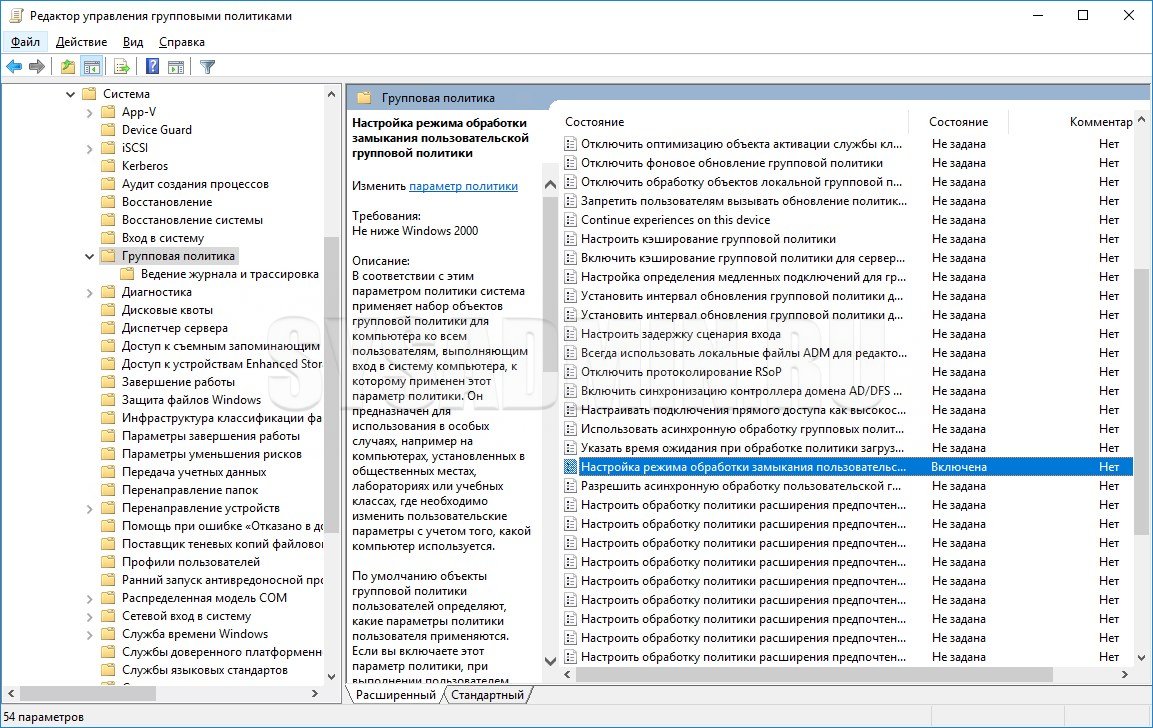Click the Back arrow in toolbar

14,67
